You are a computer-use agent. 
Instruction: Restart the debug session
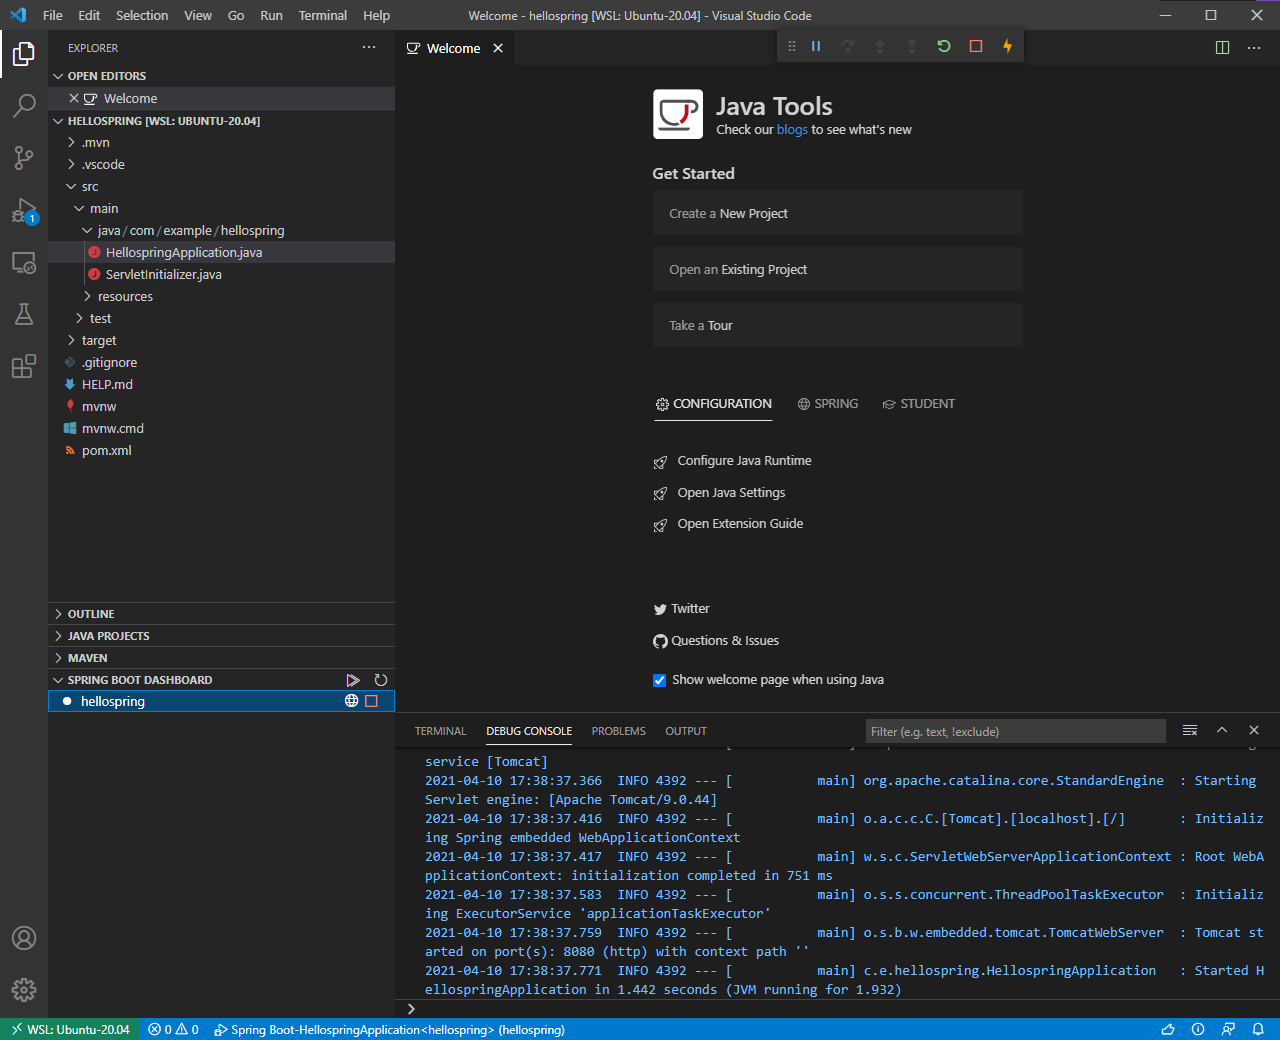[944, 46]
